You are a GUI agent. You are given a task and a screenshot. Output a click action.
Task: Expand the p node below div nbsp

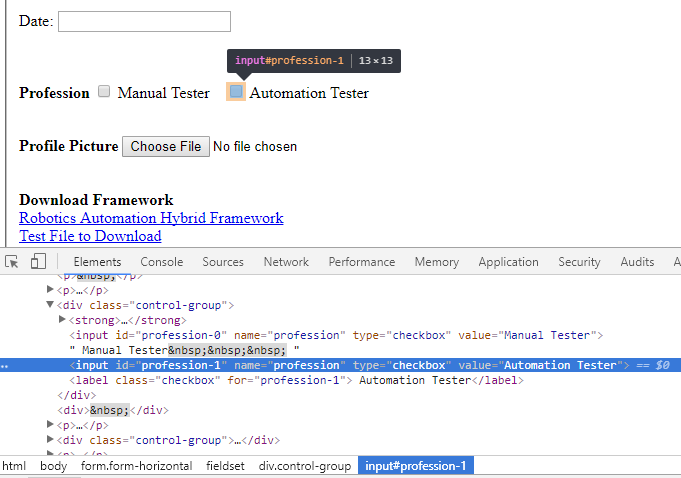(50, 425)
